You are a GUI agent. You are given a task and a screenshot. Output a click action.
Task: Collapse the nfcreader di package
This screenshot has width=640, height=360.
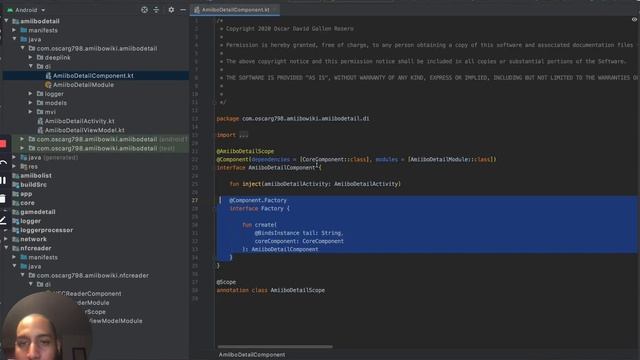point(31,284)
